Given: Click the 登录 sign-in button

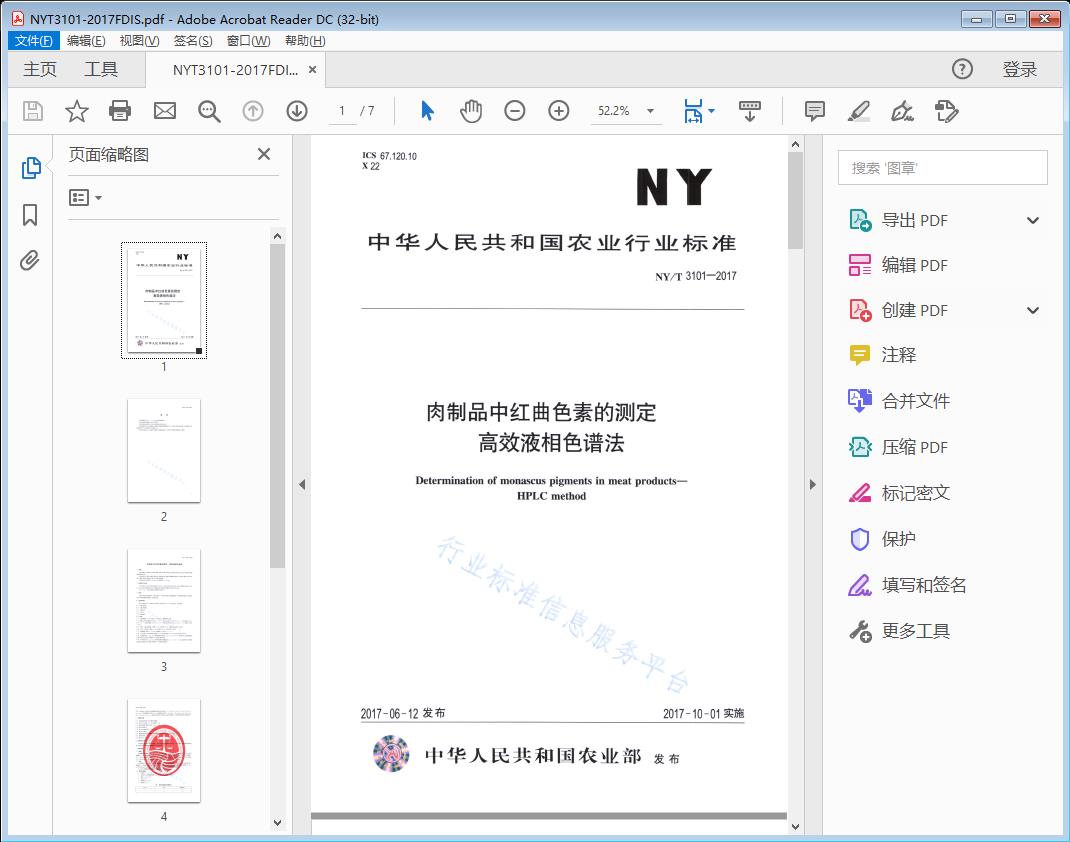Looking at the screenshot, I should point(1019,69).
